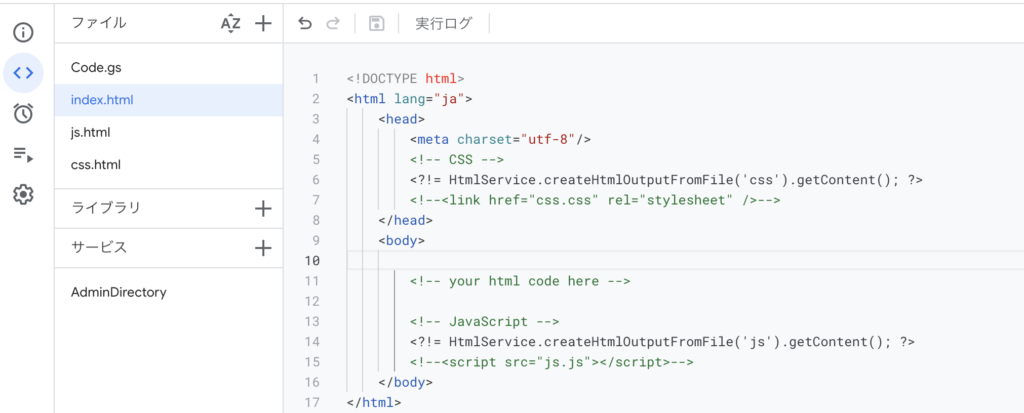Image resolution: width=1024 pixels, height=413 pixels.
Task: Select the AdminDirectory service
Action: 119,293
